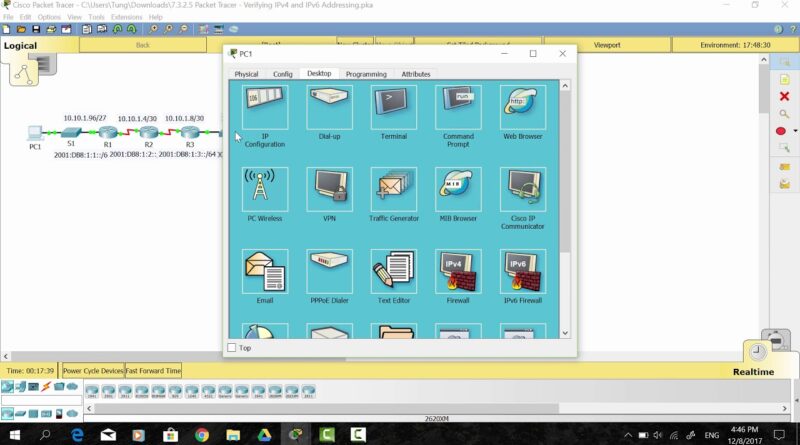Click the New file toolbar icon
The image size is (800, 445).
pyautogui.click(x=7, y=30)
